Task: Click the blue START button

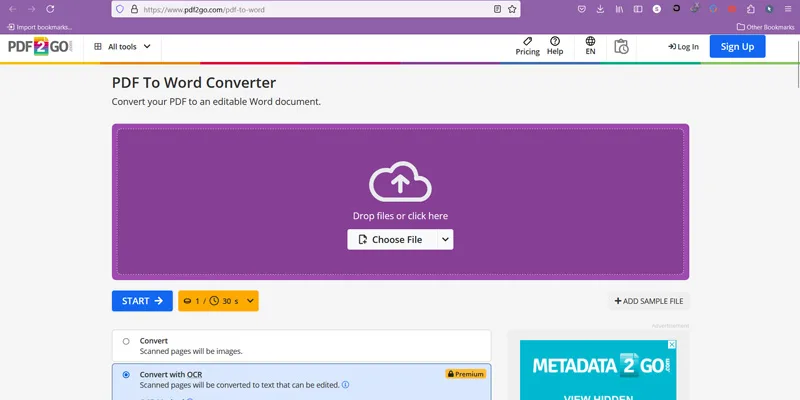Action: coord(142,301)
